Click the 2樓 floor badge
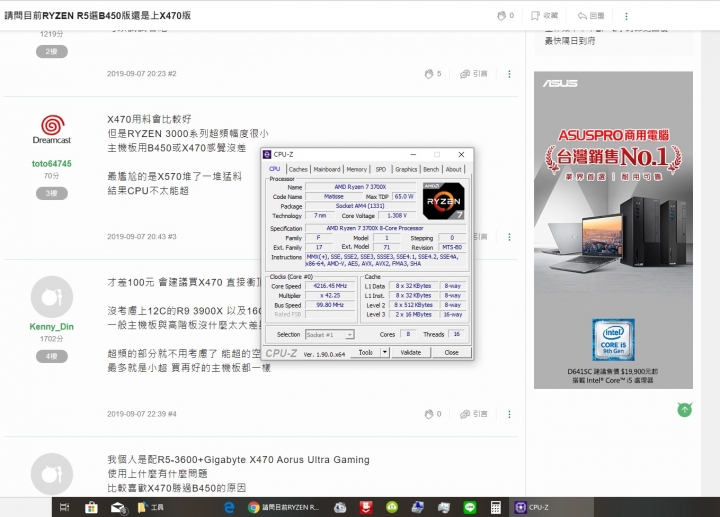Viewport: 720px width, 517px height. tap(52, 51)
